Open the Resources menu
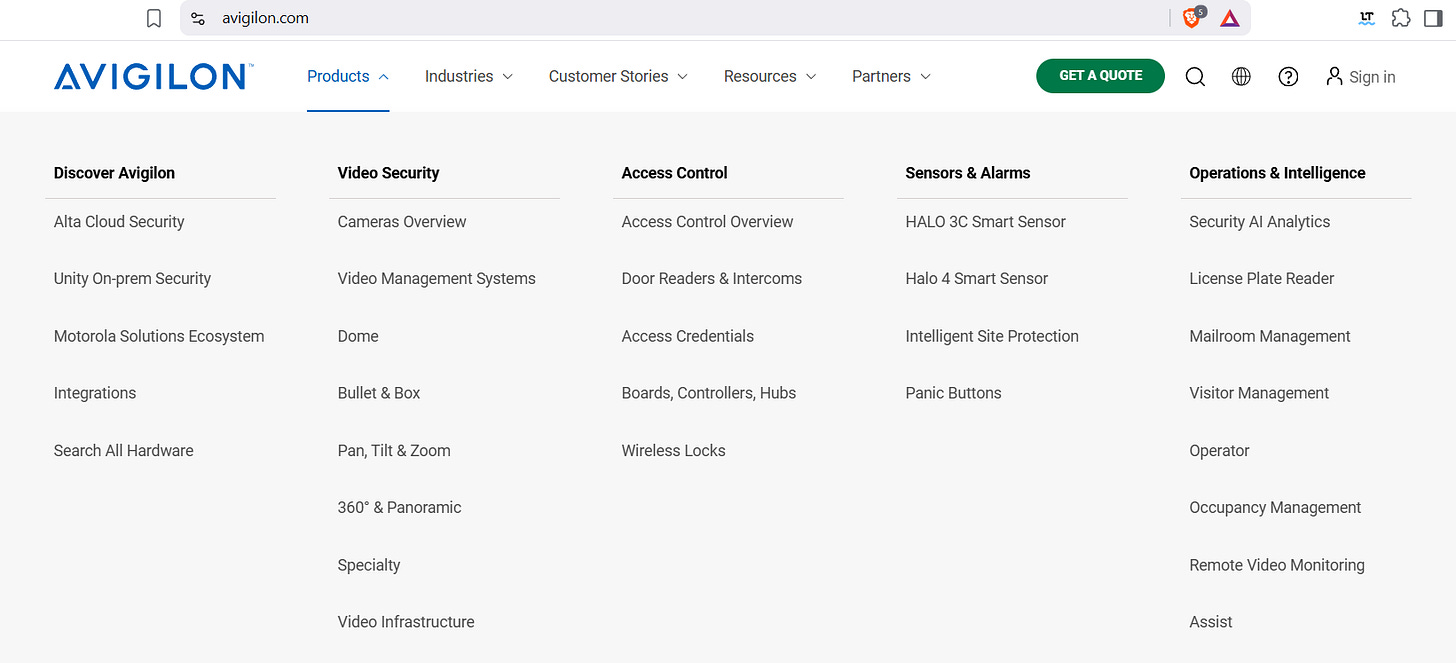The height and width of the screenshot is (663, 1456). coord(770,76)
